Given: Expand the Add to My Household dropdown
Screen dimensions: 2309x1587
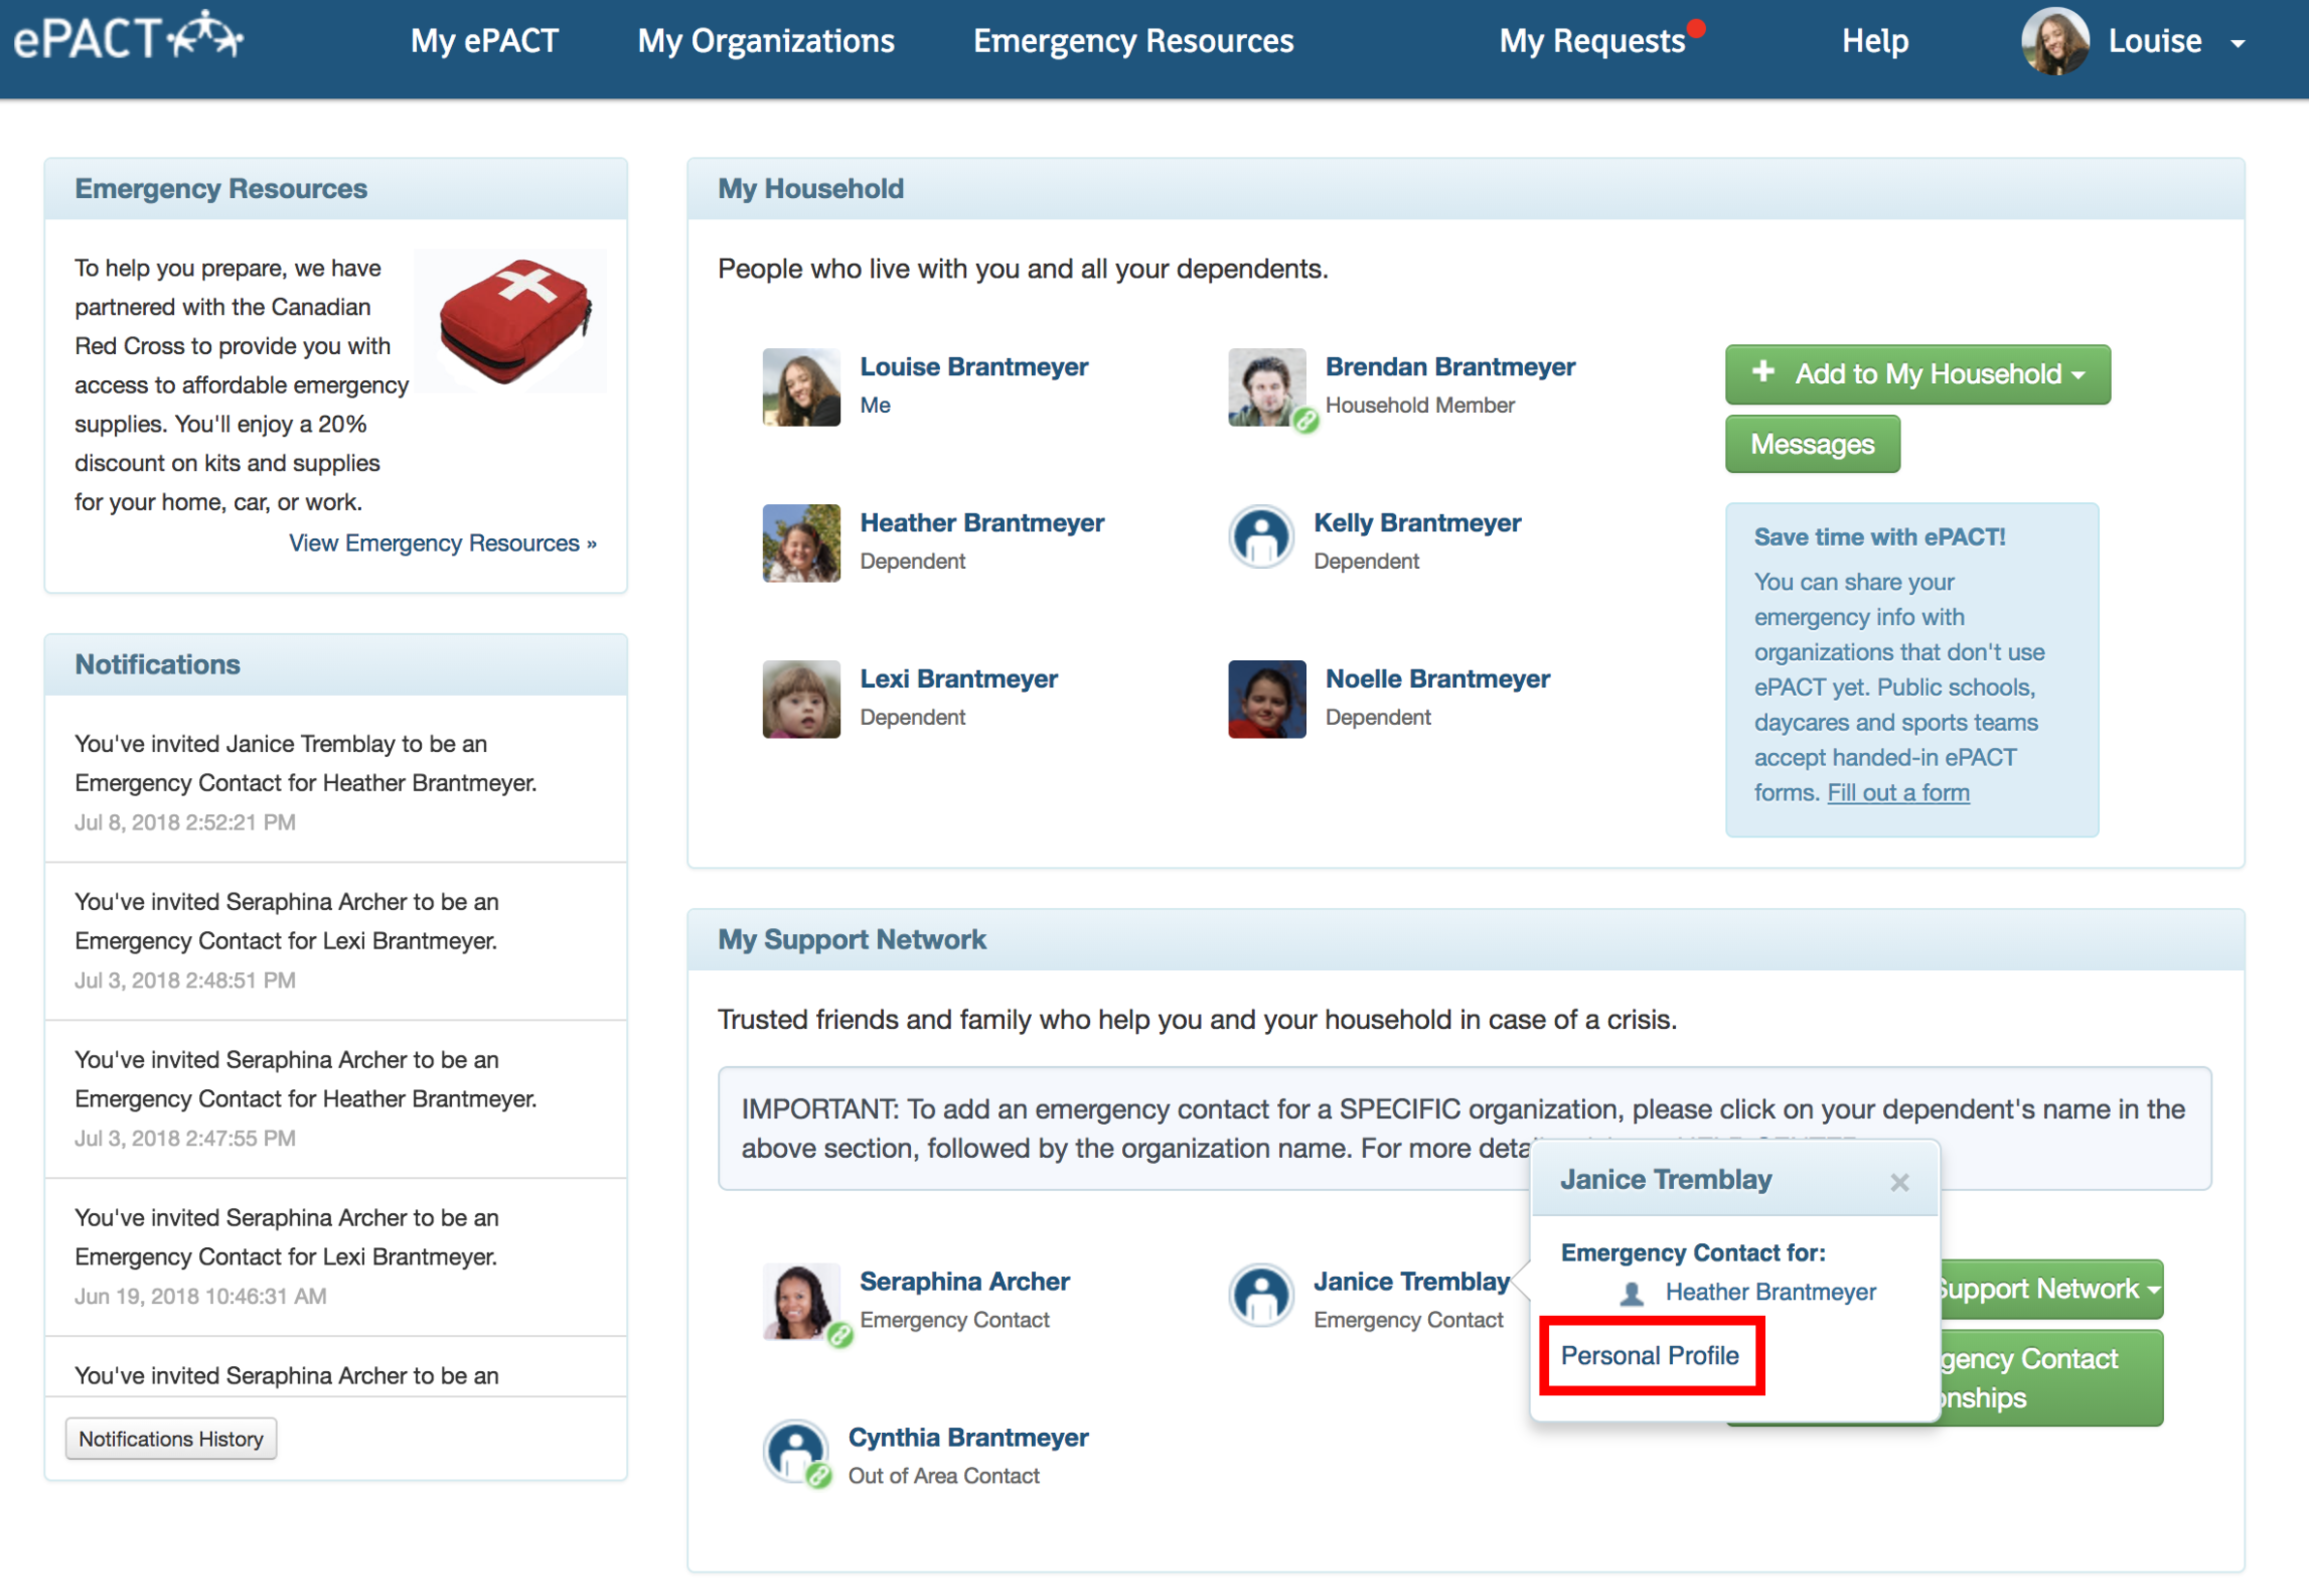Looking at the screenshot, I should pos(1917,374).
